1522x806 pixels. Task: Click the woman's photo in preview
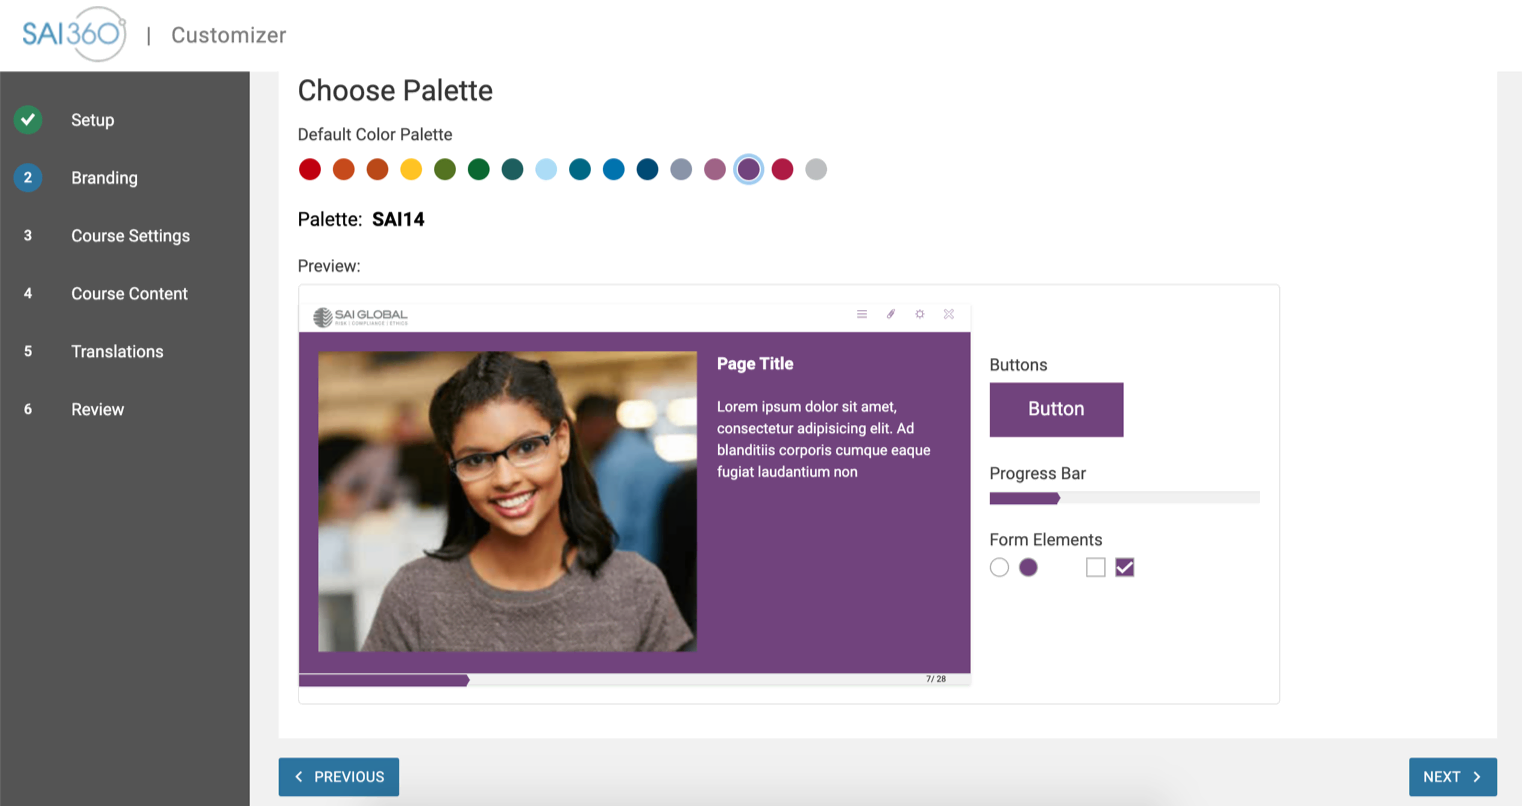pyautogui.click(x=507, y=501)
